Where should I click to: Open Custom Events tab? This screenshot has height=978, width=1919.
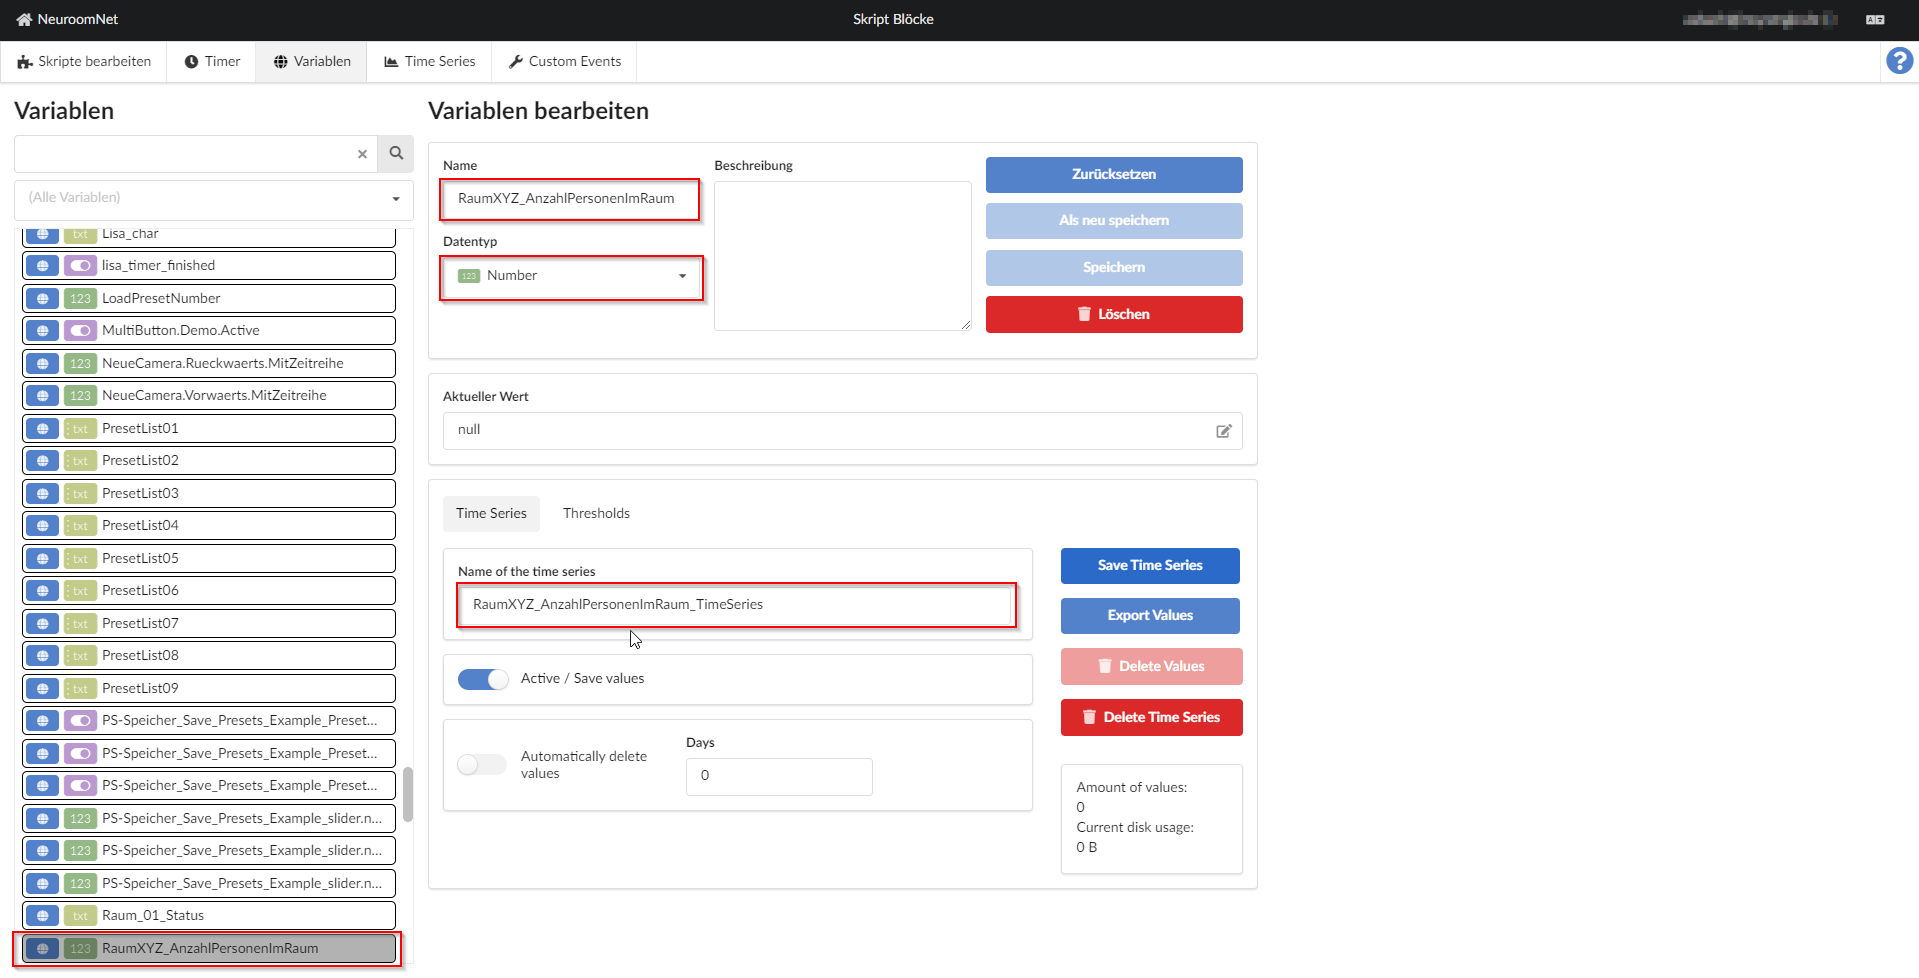(x=565, y=62)
